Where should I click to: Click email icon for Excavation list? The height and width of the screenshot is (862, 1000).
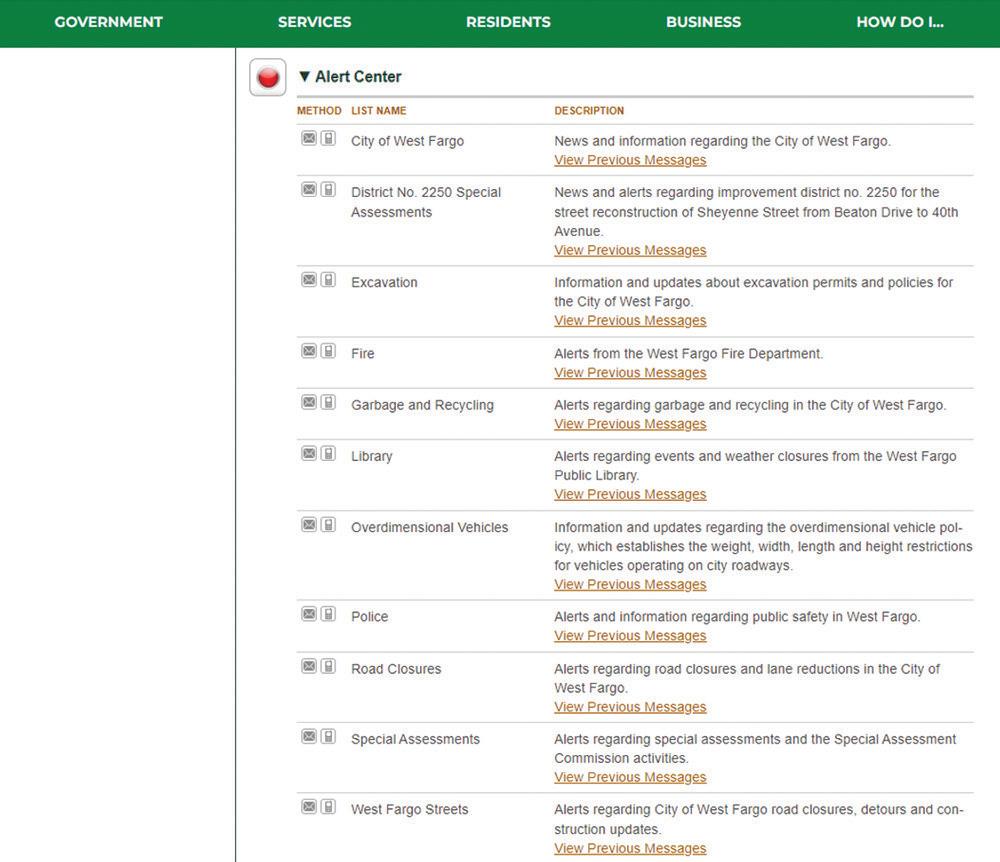pyautogui.click(x=309, y=280)
